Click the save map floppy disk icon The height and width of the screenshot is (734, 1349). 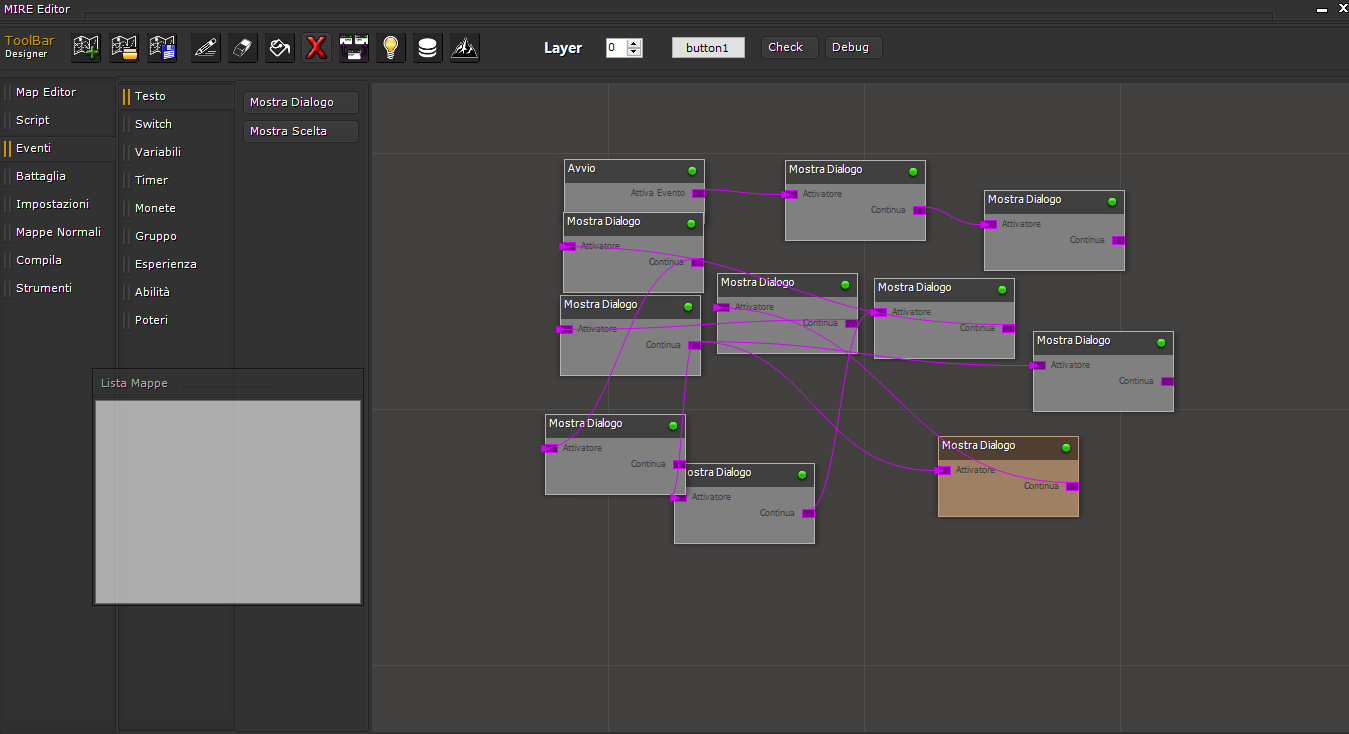pyautogui.click(x=162, y=47)
